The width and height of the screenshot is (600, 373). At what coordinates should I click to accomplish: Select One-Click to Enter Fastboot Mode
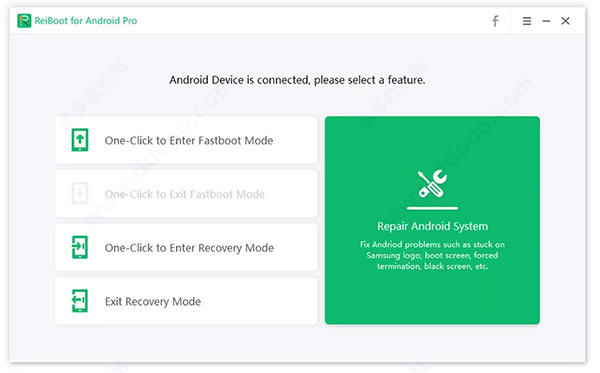tap(186, 140)
